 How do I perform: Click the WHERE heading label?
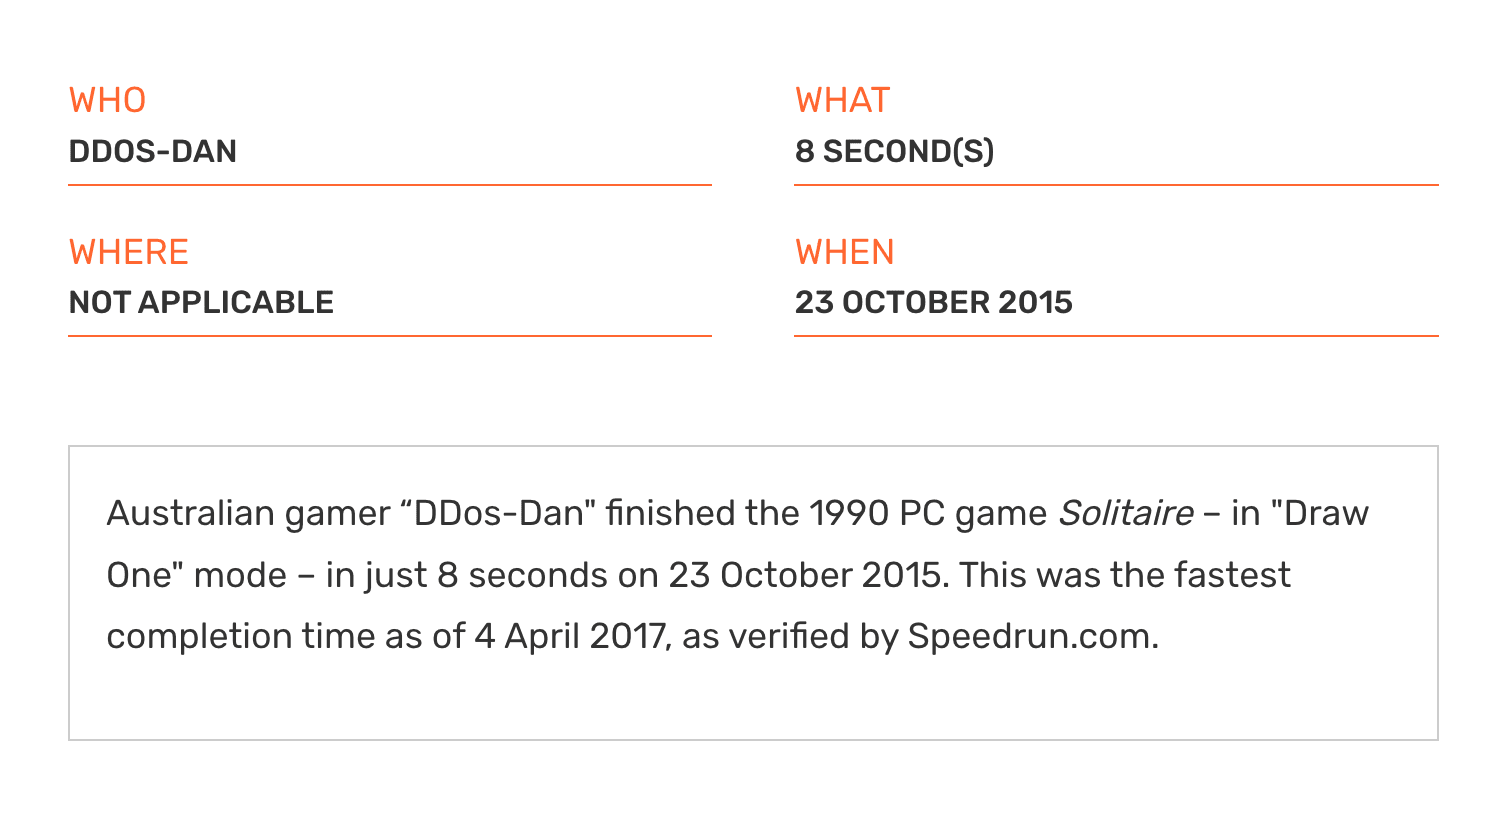click(128, 252)
